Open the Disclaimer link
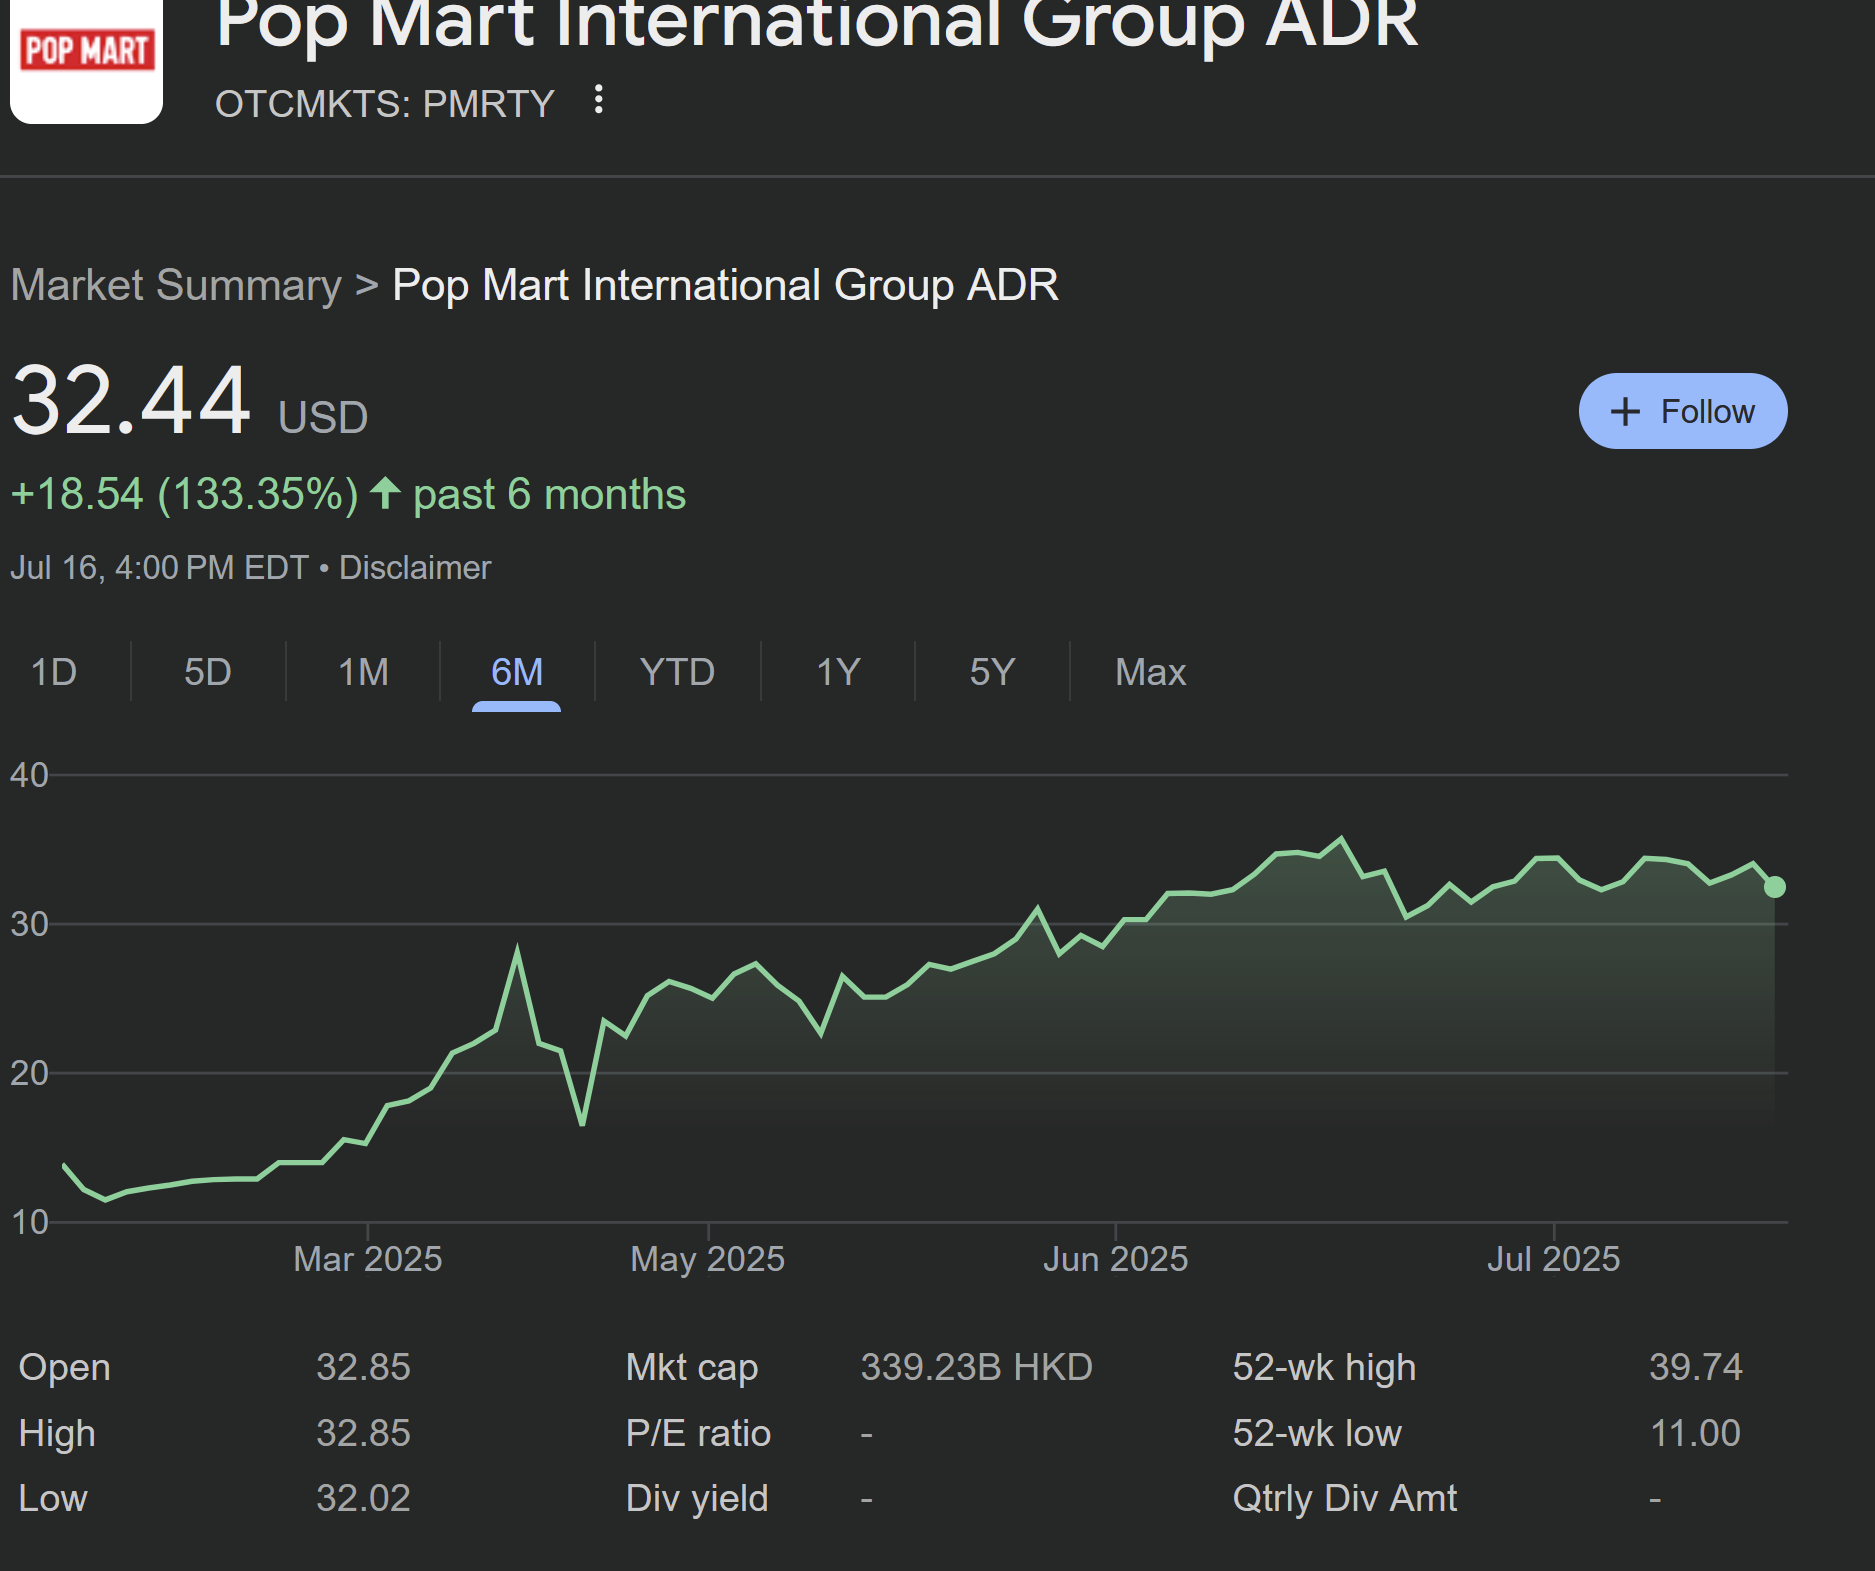Screen dimensions: 1875x1571 pos(415,568)
